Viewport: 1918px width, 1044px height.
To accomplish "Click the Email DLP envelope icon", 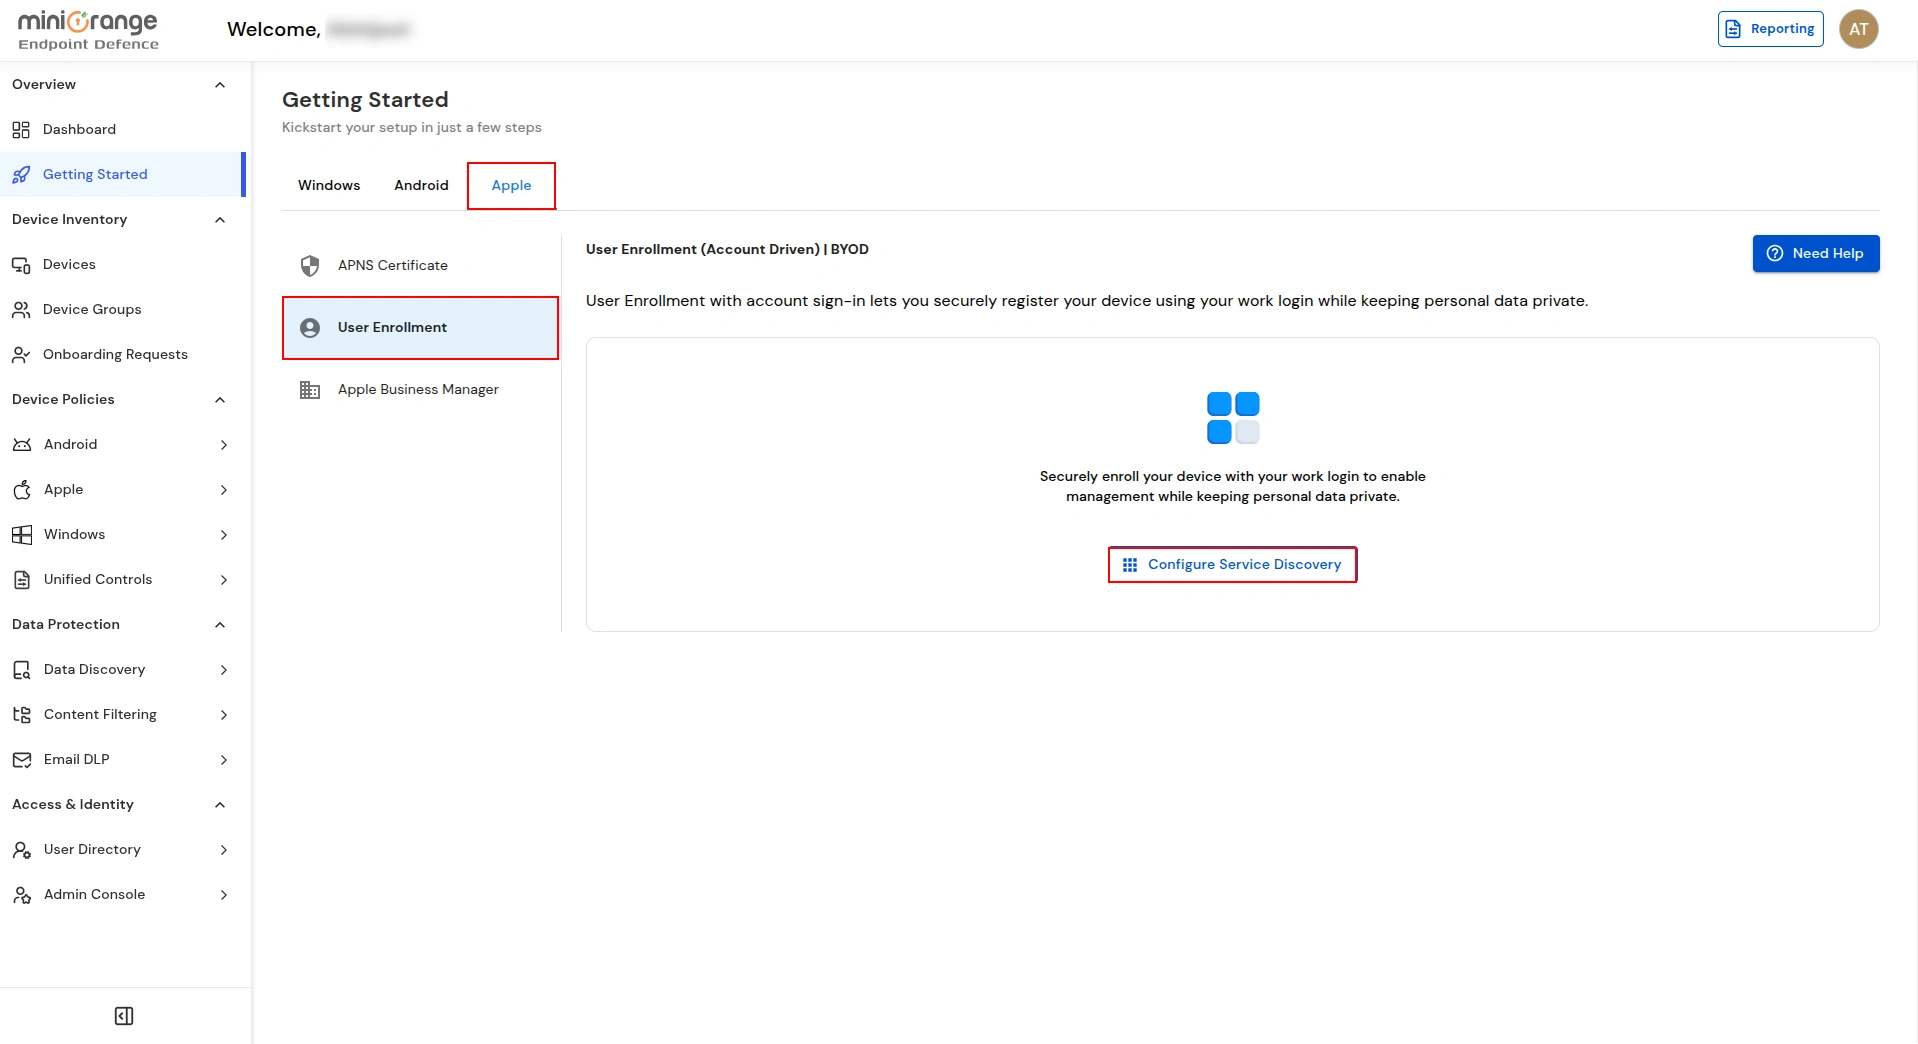I will (22, 759).
